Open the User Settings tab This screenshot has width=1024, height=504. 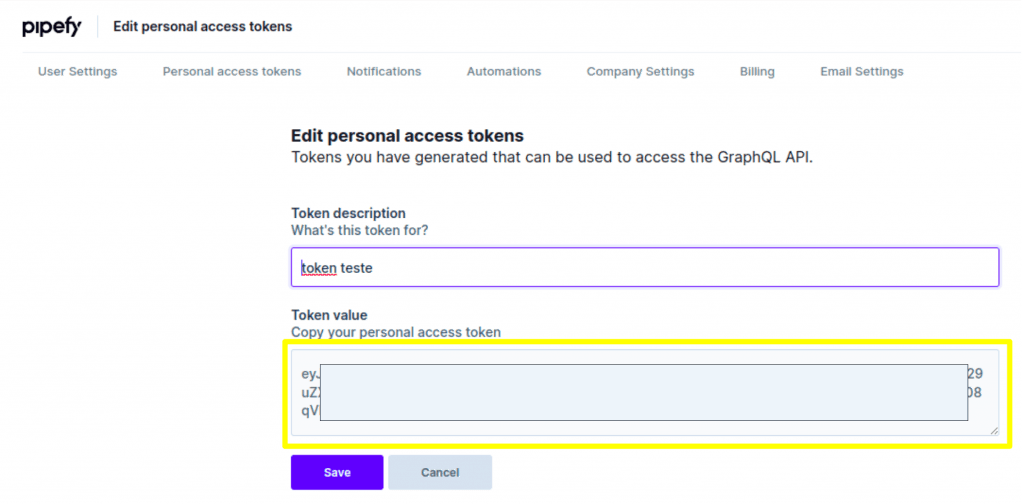[x=77, y=72]
